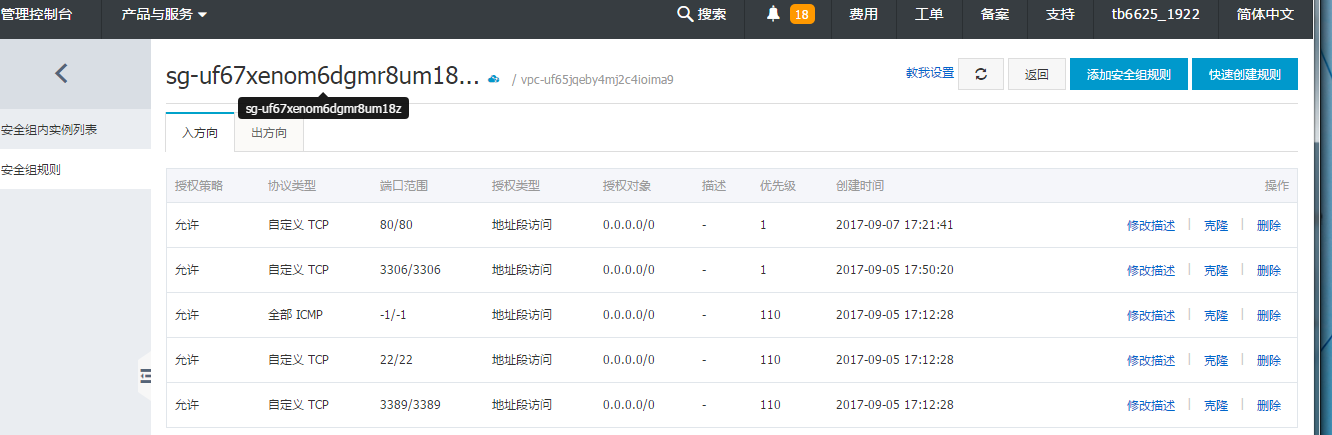Image resolution: width=1332 pixels, height=435 pixels.
Task: Click the search magnifier icon
Action: (x=685, y=14)
